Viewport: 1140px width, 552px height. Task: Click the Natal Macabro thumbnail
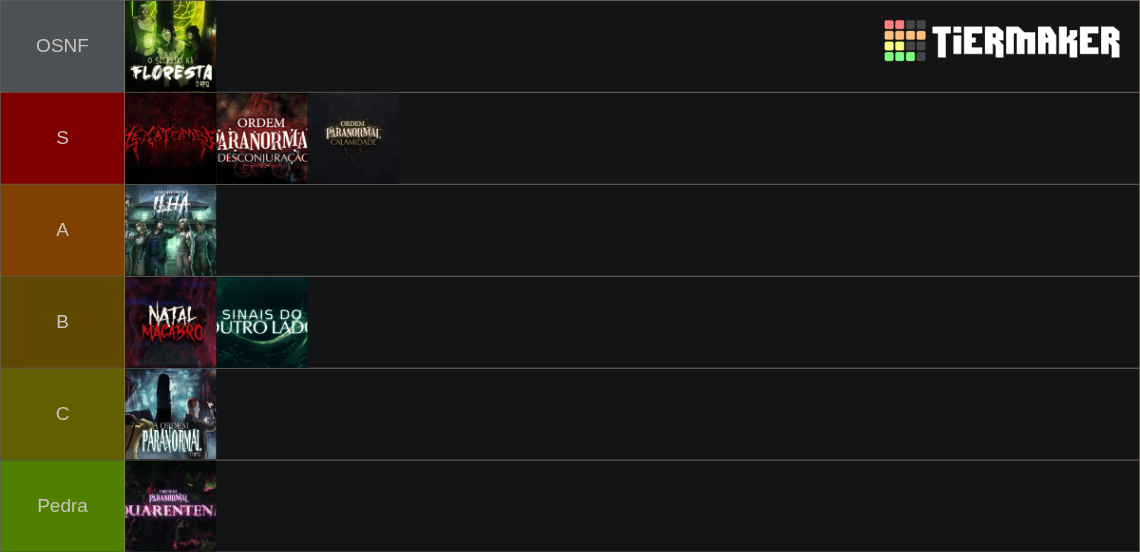[x=171, y=322]
